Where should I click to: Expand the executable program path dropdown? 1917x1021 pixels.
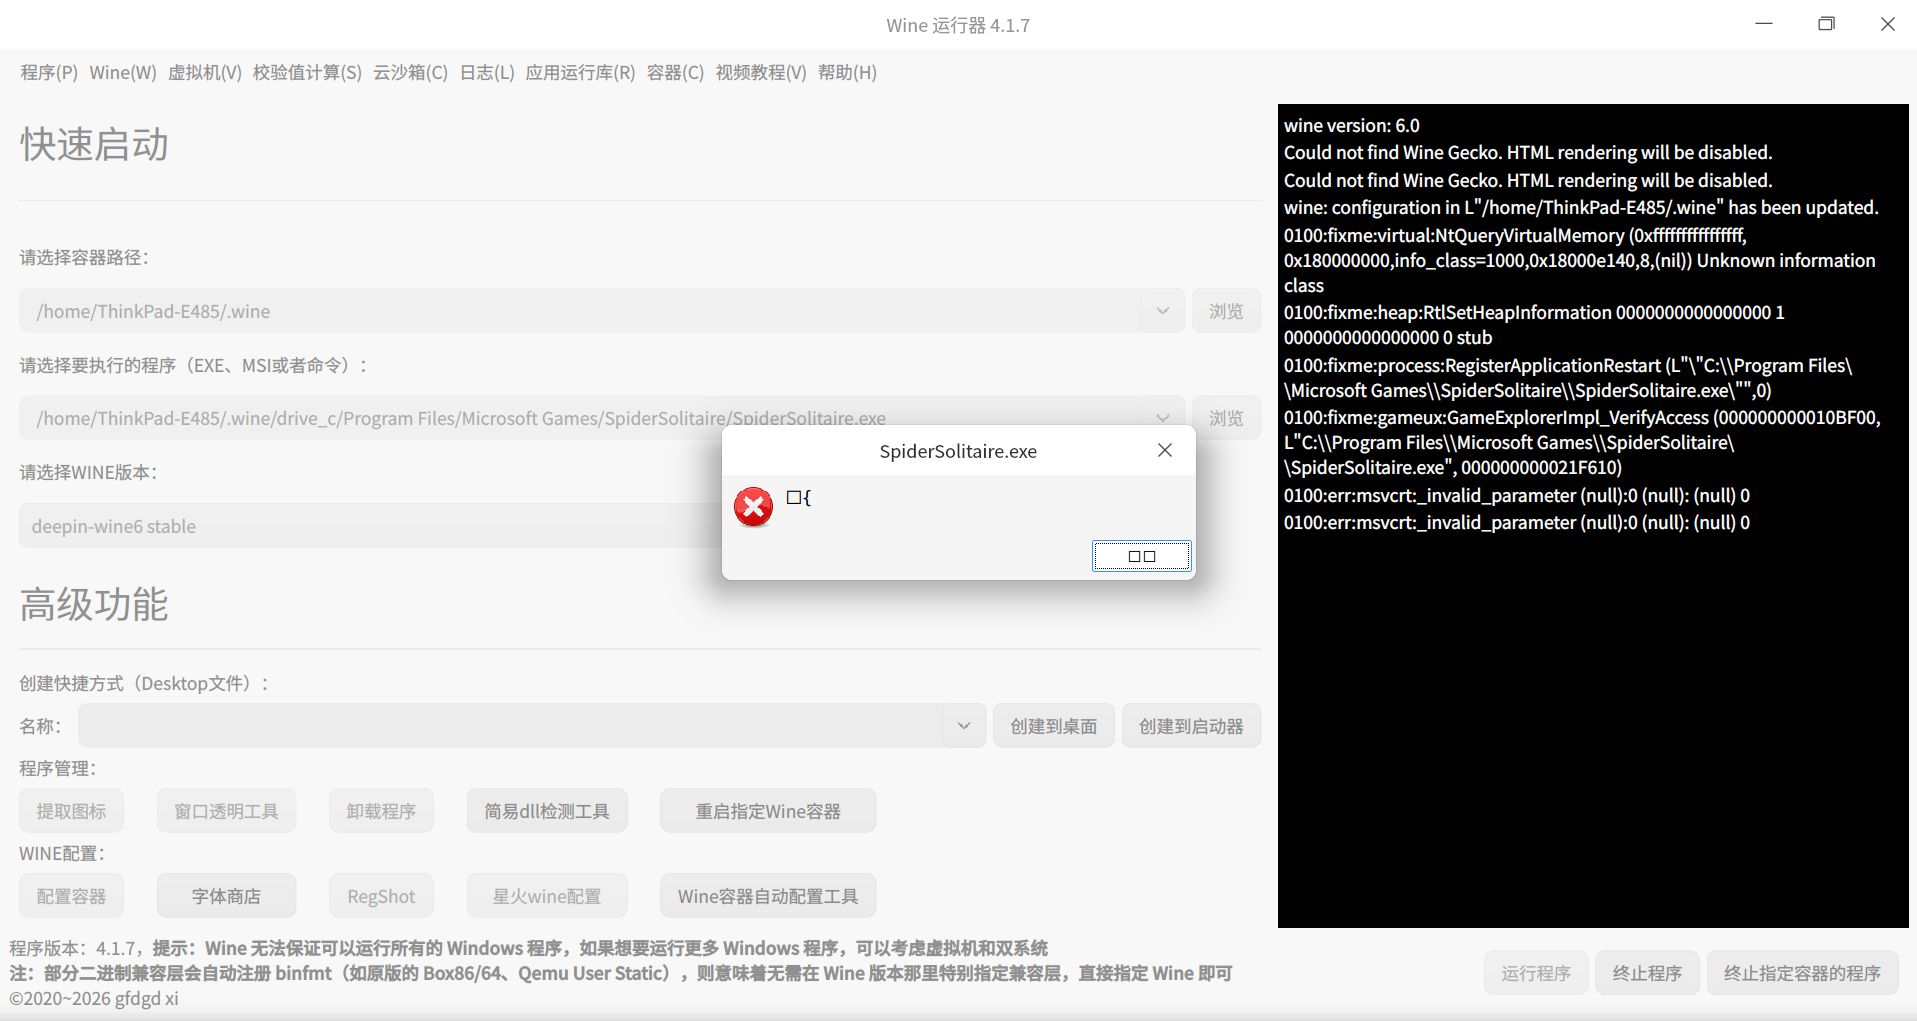[x=1162, y=417]
